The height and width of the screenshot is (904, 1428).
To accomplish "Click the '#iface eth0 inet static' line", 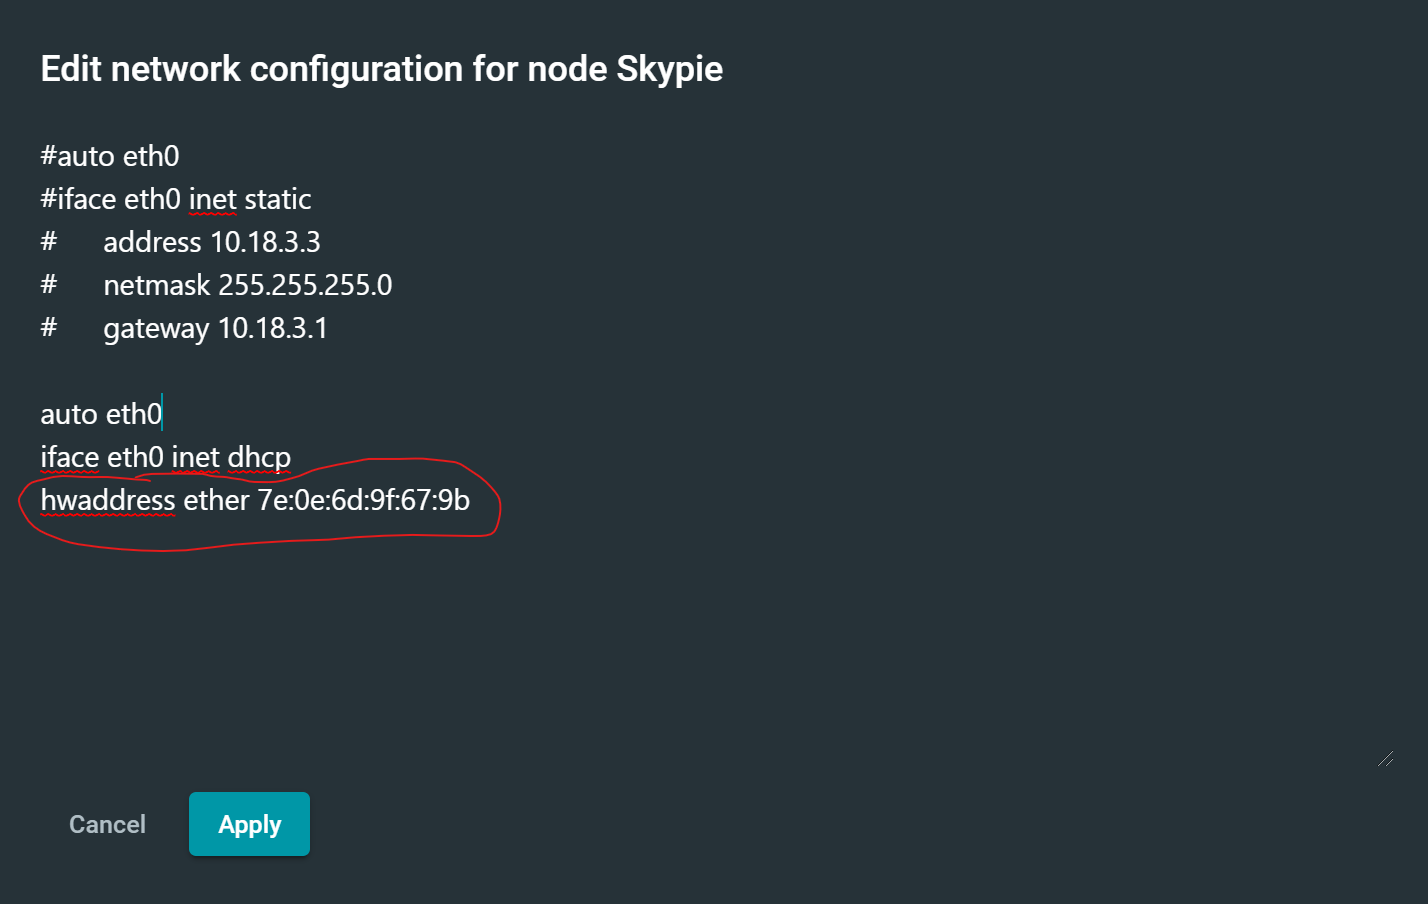I will click(176, 199).
